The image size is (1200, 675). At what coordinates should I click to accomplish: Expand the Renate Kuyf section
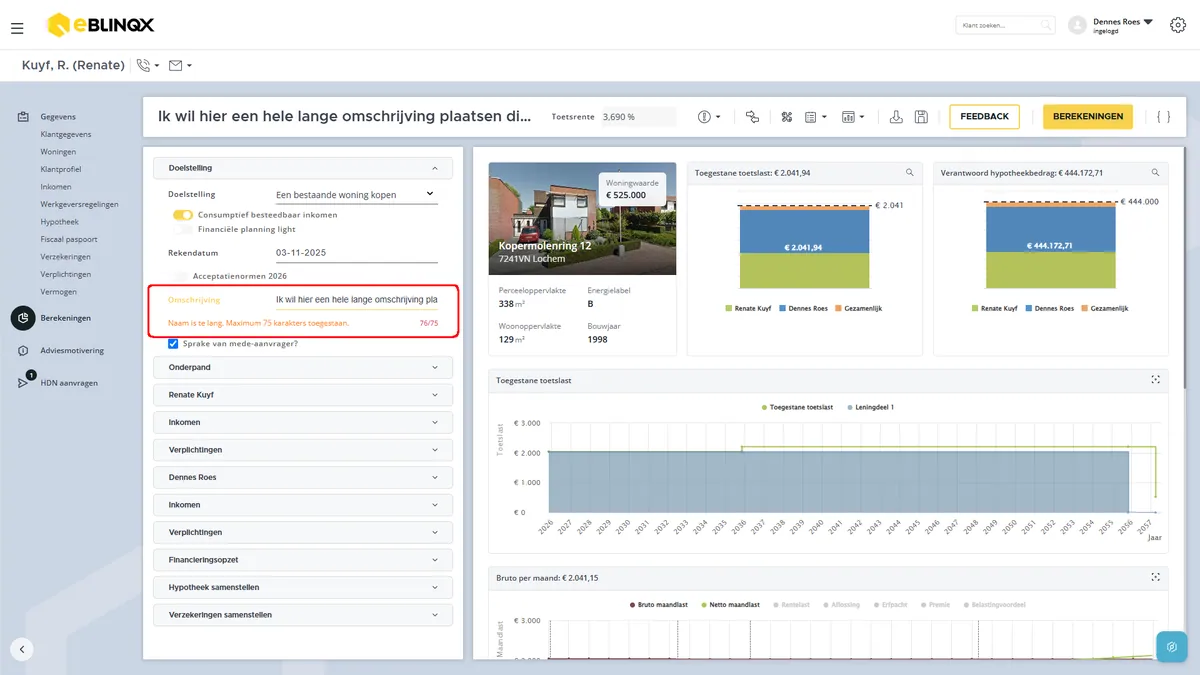303,395
